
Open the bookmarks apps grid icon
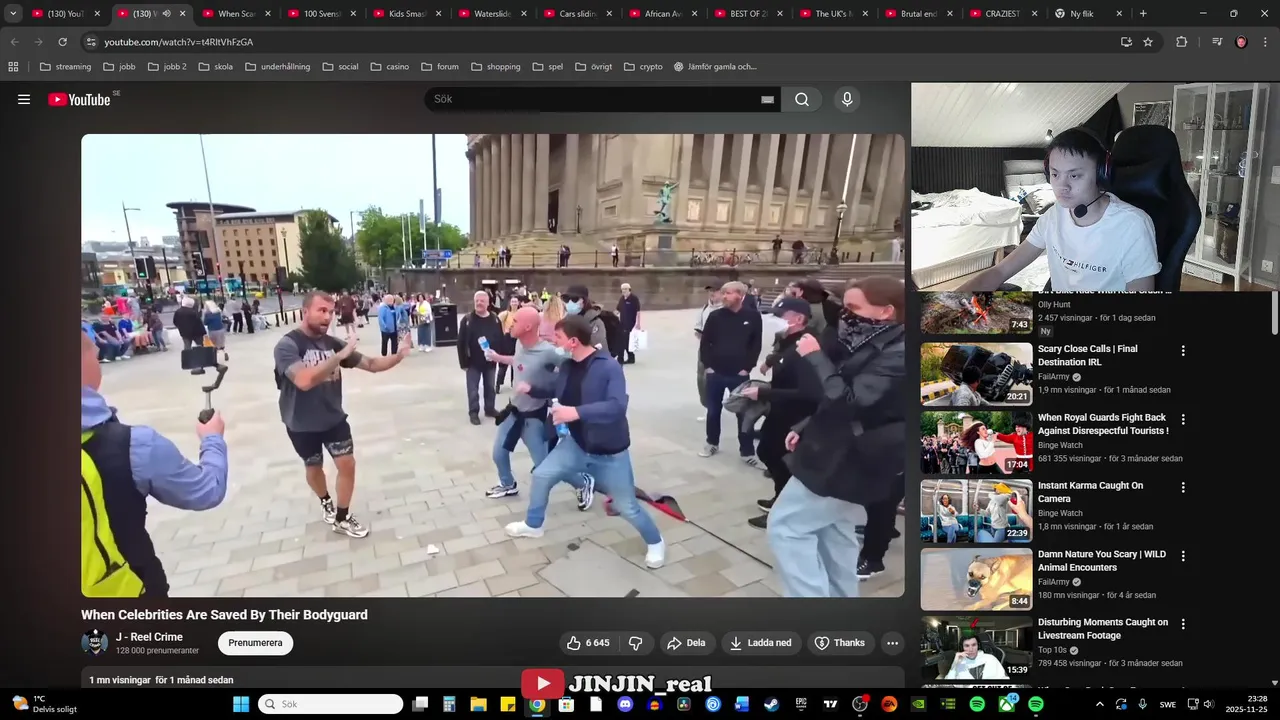click(13, 67)
